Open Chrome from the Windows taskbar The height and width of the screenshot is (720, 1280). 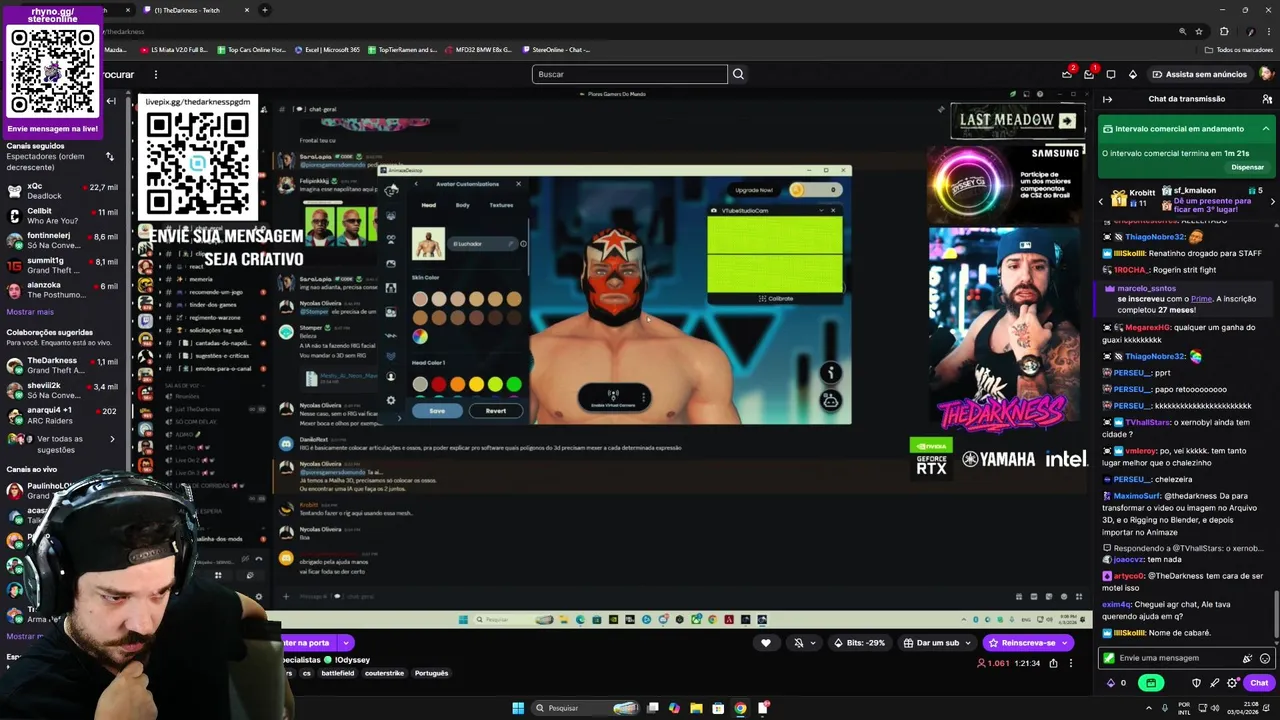coord(740,708)
